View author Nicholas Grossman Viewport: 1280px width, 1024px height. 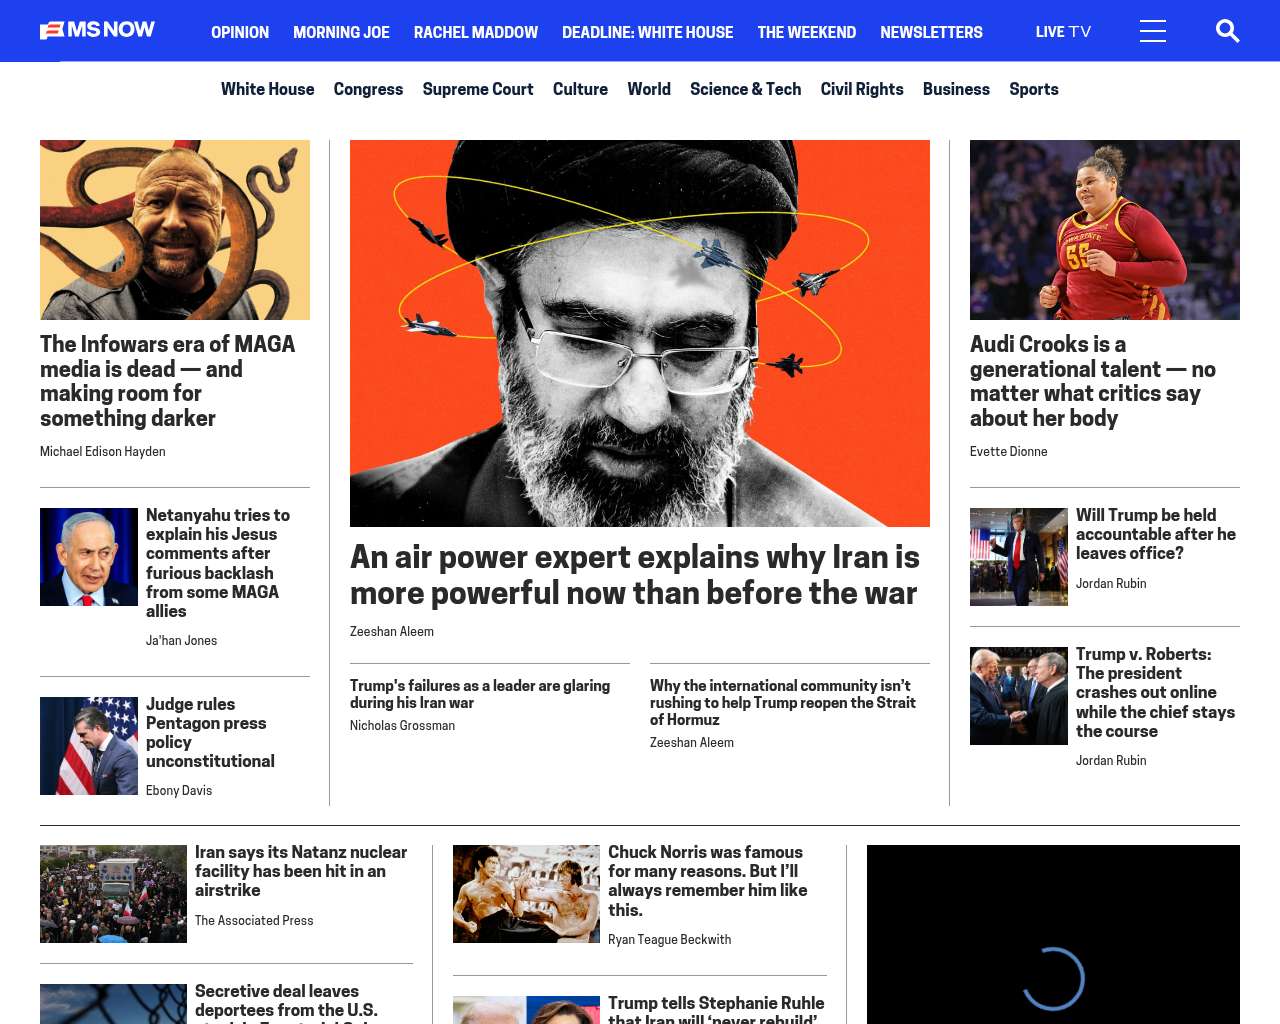click(402, 726)
